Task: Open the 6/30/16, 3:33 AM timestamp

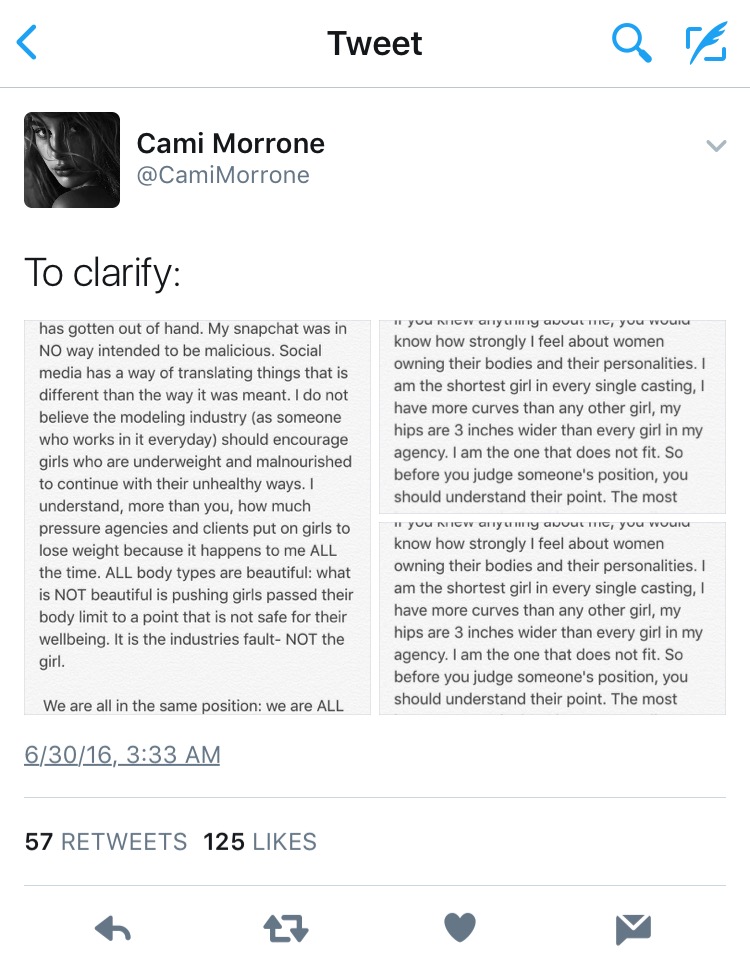Action: point(122,754)
